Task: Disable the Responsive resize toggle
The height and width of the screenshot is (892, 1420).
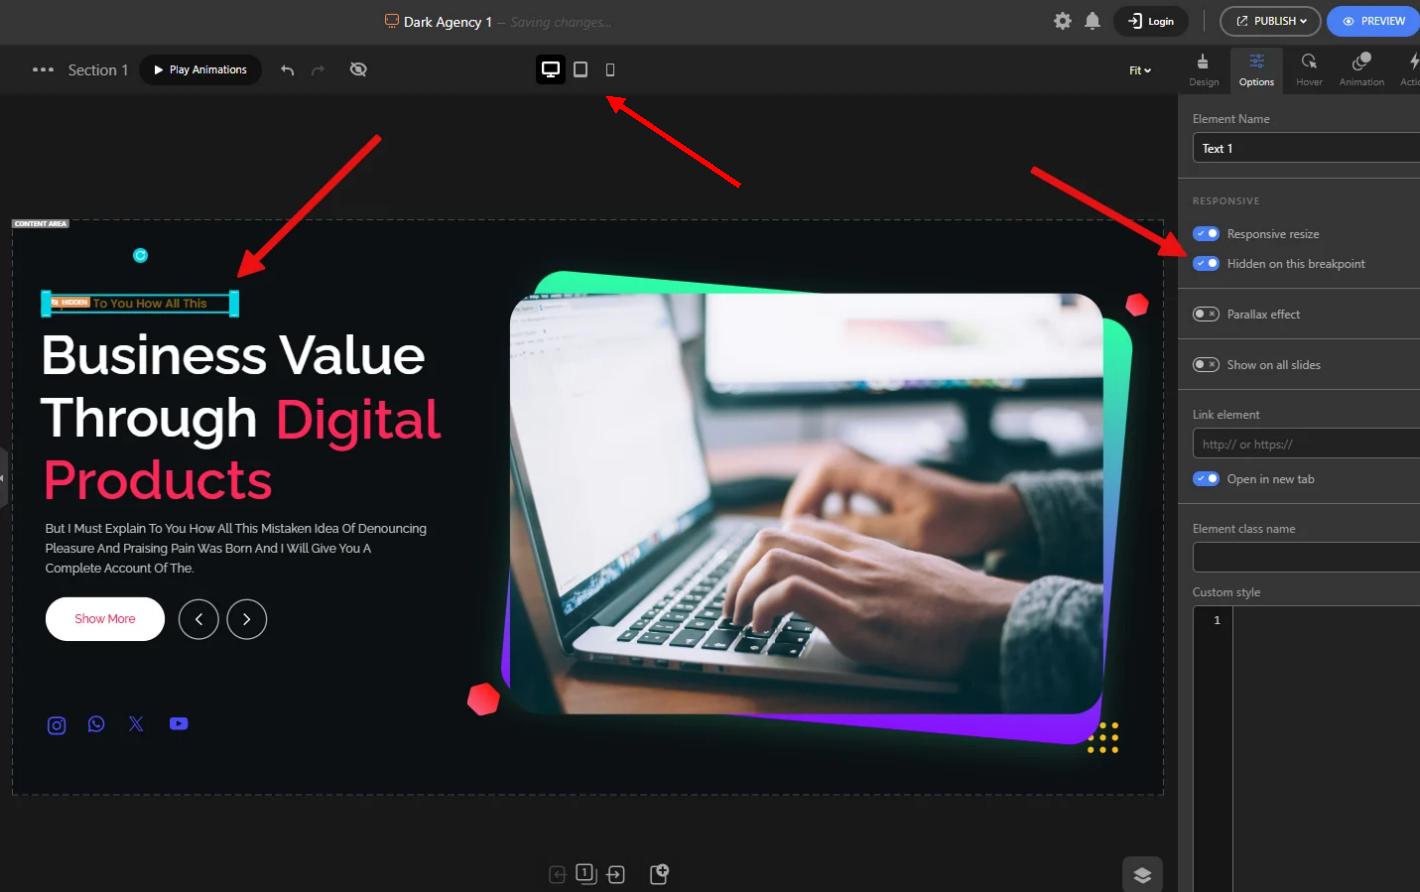Action: tap(1206, 234)
